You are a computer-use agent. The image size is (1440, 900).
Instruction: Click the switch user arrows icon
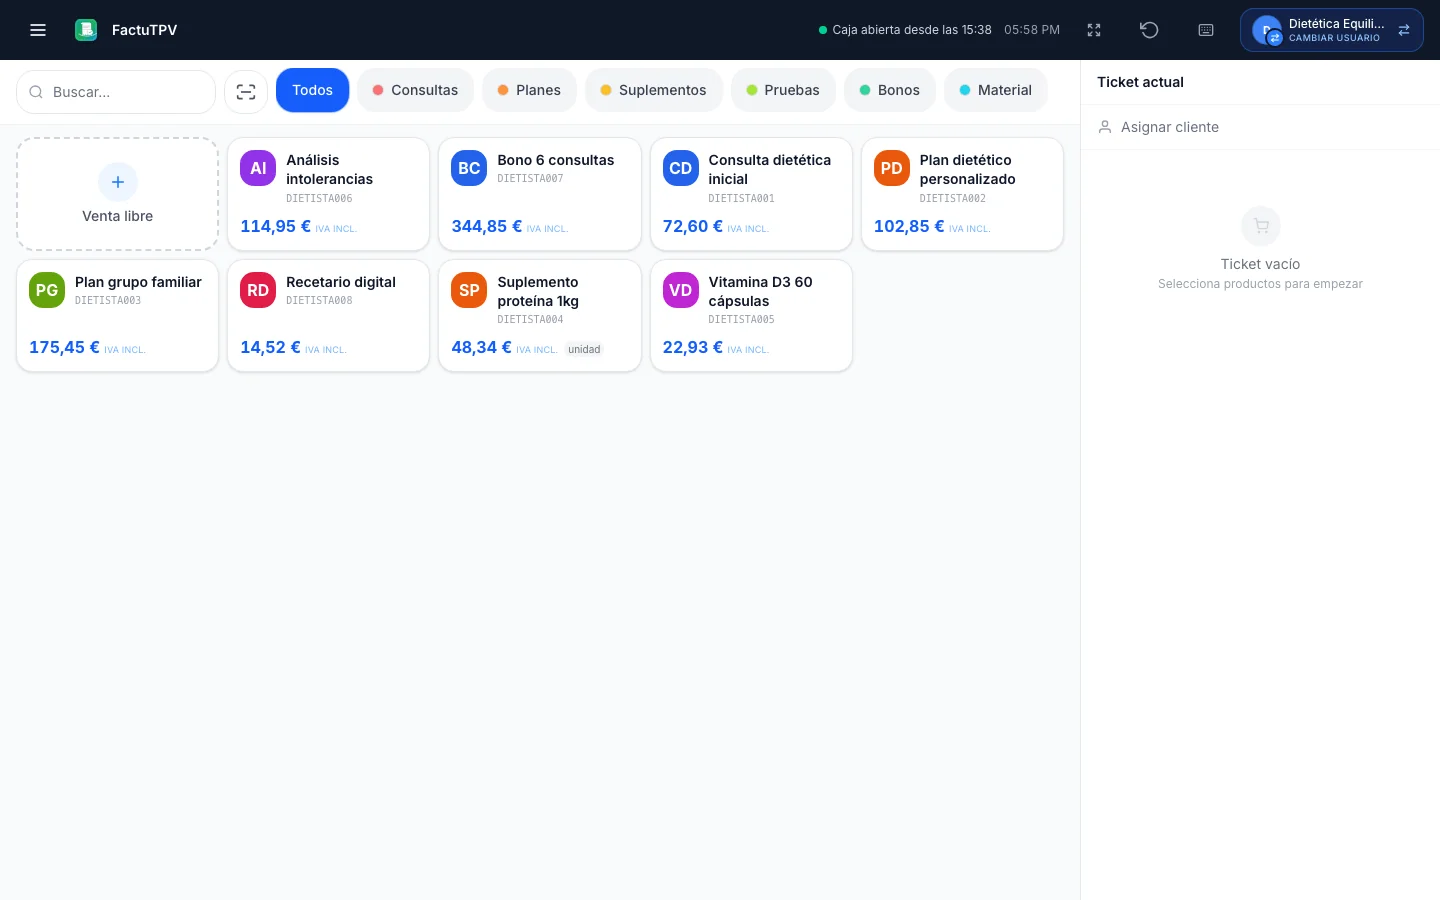tap(1404, 30)
